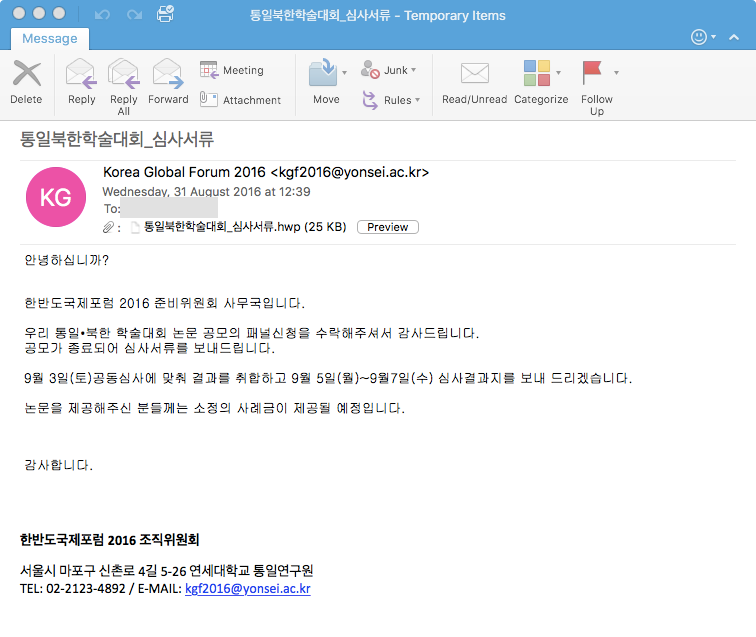
Task: Click the Delete message icon
Action: coord(26,81)
